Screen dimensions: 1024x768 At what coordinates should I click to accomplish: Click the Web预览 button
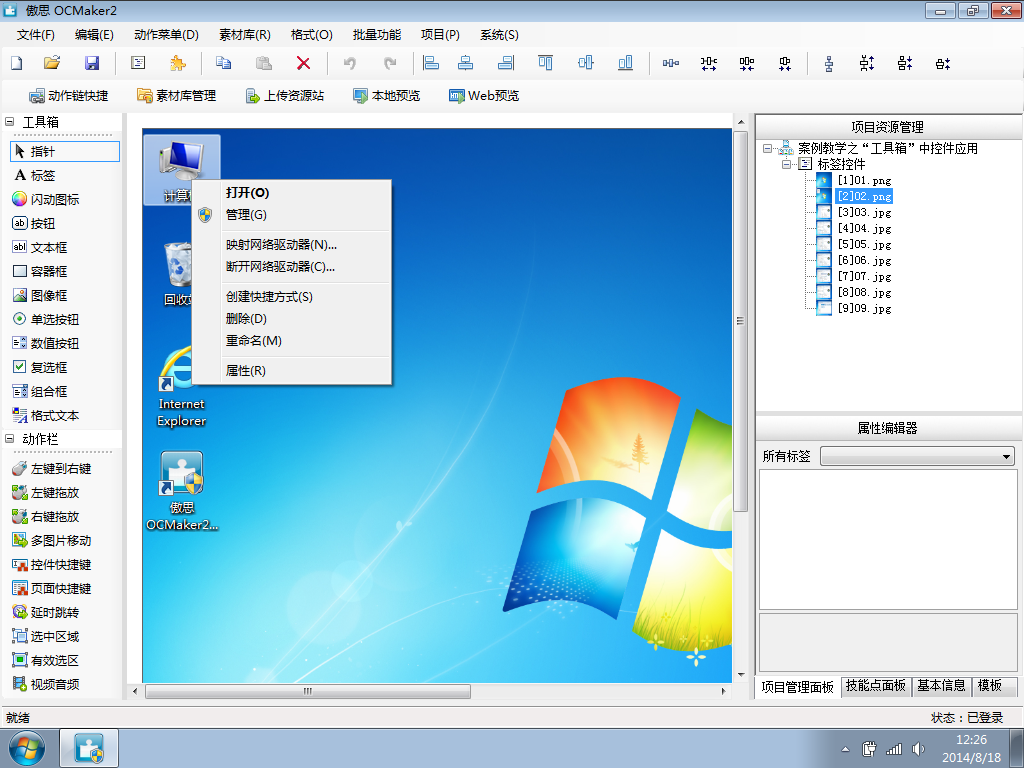coord(484,96)
